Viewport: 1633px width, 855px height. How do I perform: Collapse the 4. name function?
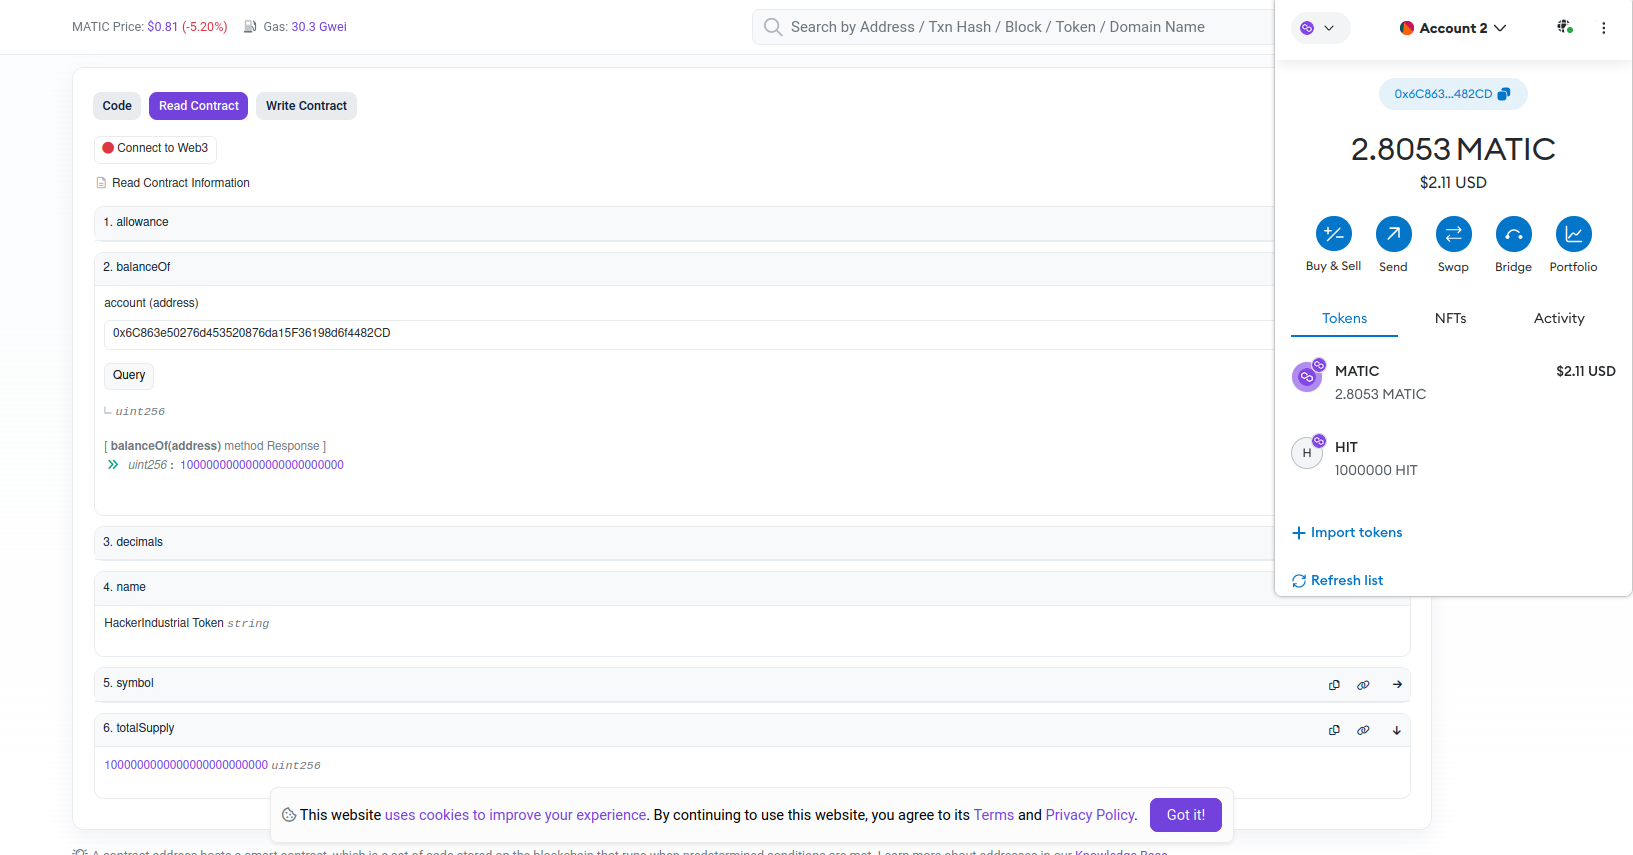(x=684, y=588)
